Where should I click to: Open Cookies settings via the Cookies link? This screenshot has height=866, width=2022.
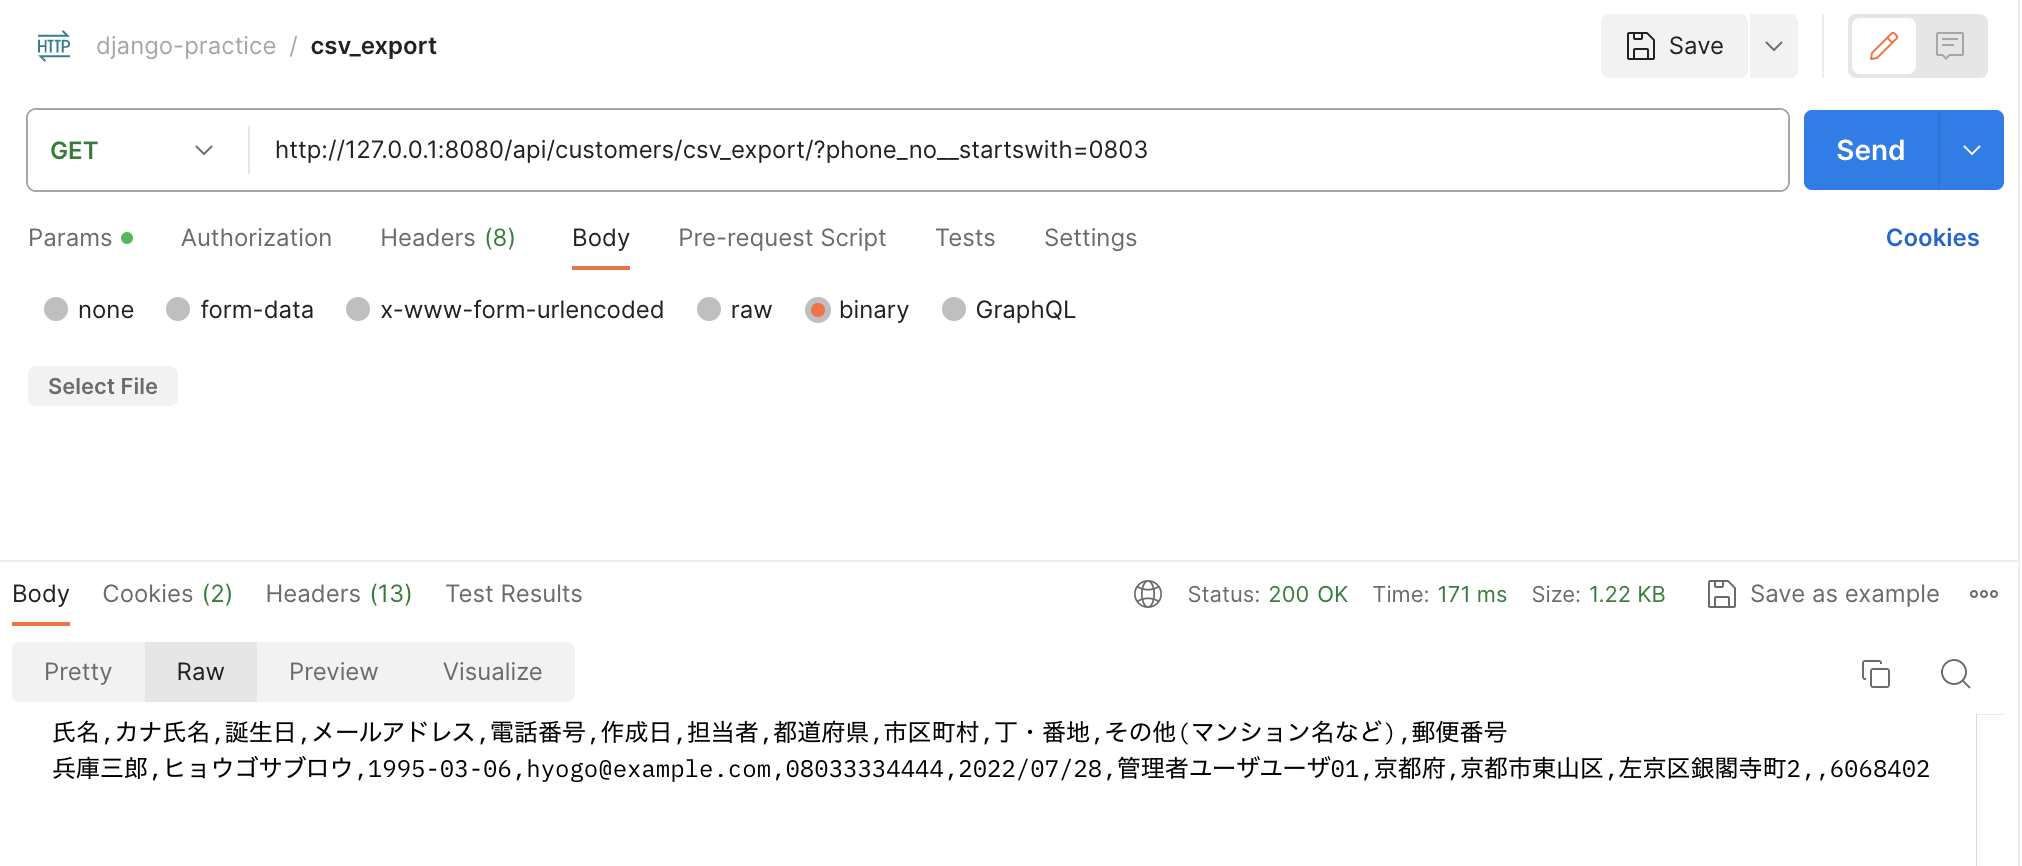pyautogui.click(x=1931, y=238)
